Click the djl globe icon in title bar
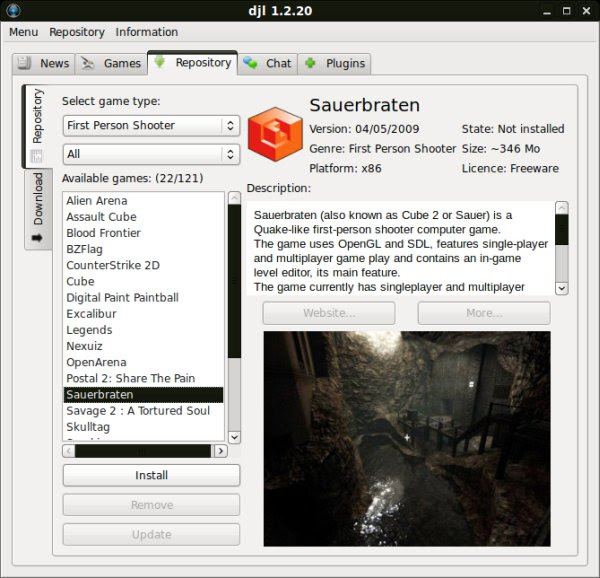Screen dimensions: 600x578 pyautogui.click(x=13, y=10)
